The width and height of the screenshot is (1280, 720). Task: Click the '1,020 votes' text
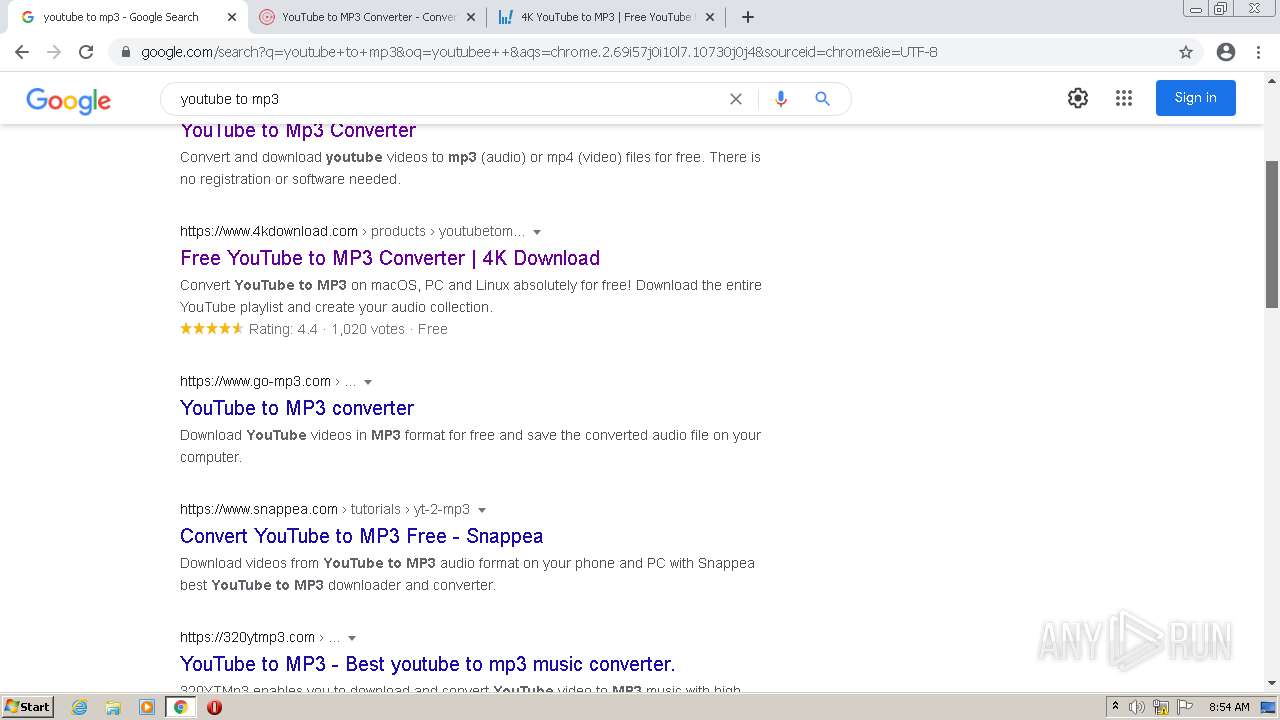click(x=368, y=329)
